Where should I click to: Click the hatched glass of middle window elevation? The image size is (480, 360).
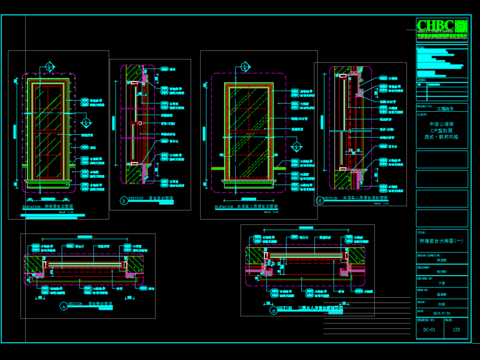[x=249, y=132]
